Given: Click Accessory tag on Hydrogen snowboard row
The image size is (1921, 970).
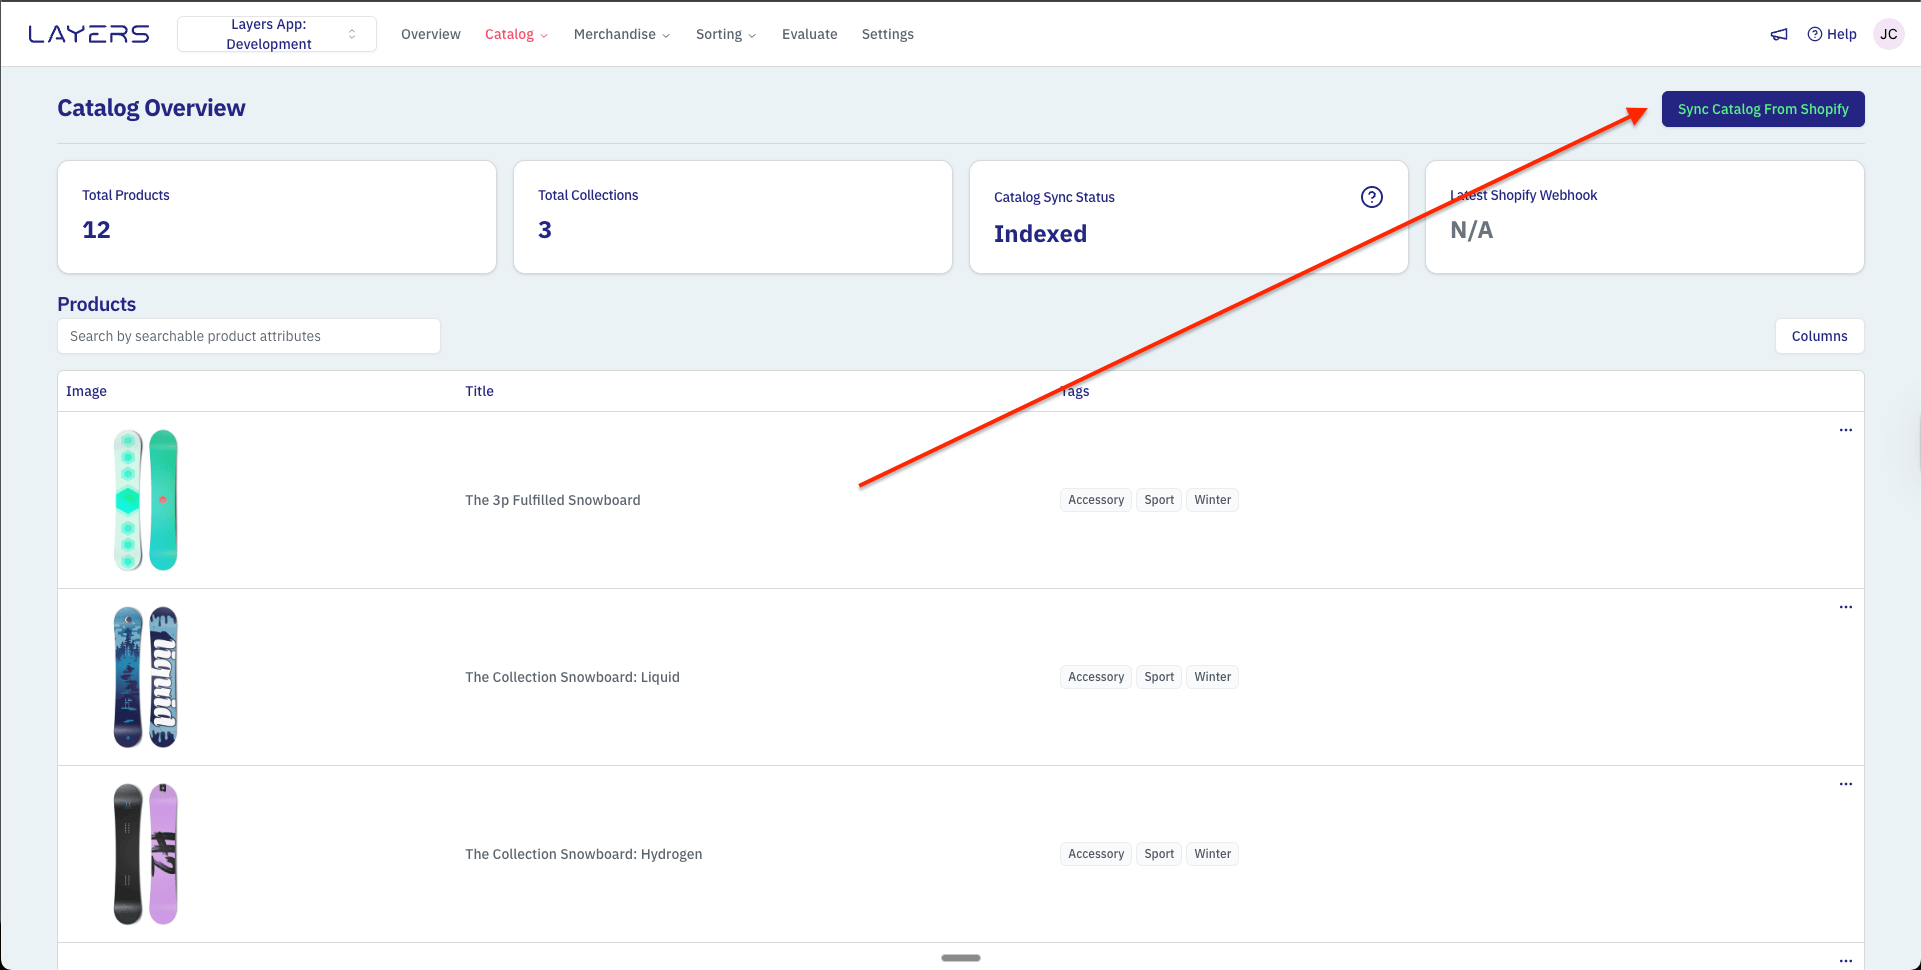Looking at the screenshot, I should (1096, 854).
